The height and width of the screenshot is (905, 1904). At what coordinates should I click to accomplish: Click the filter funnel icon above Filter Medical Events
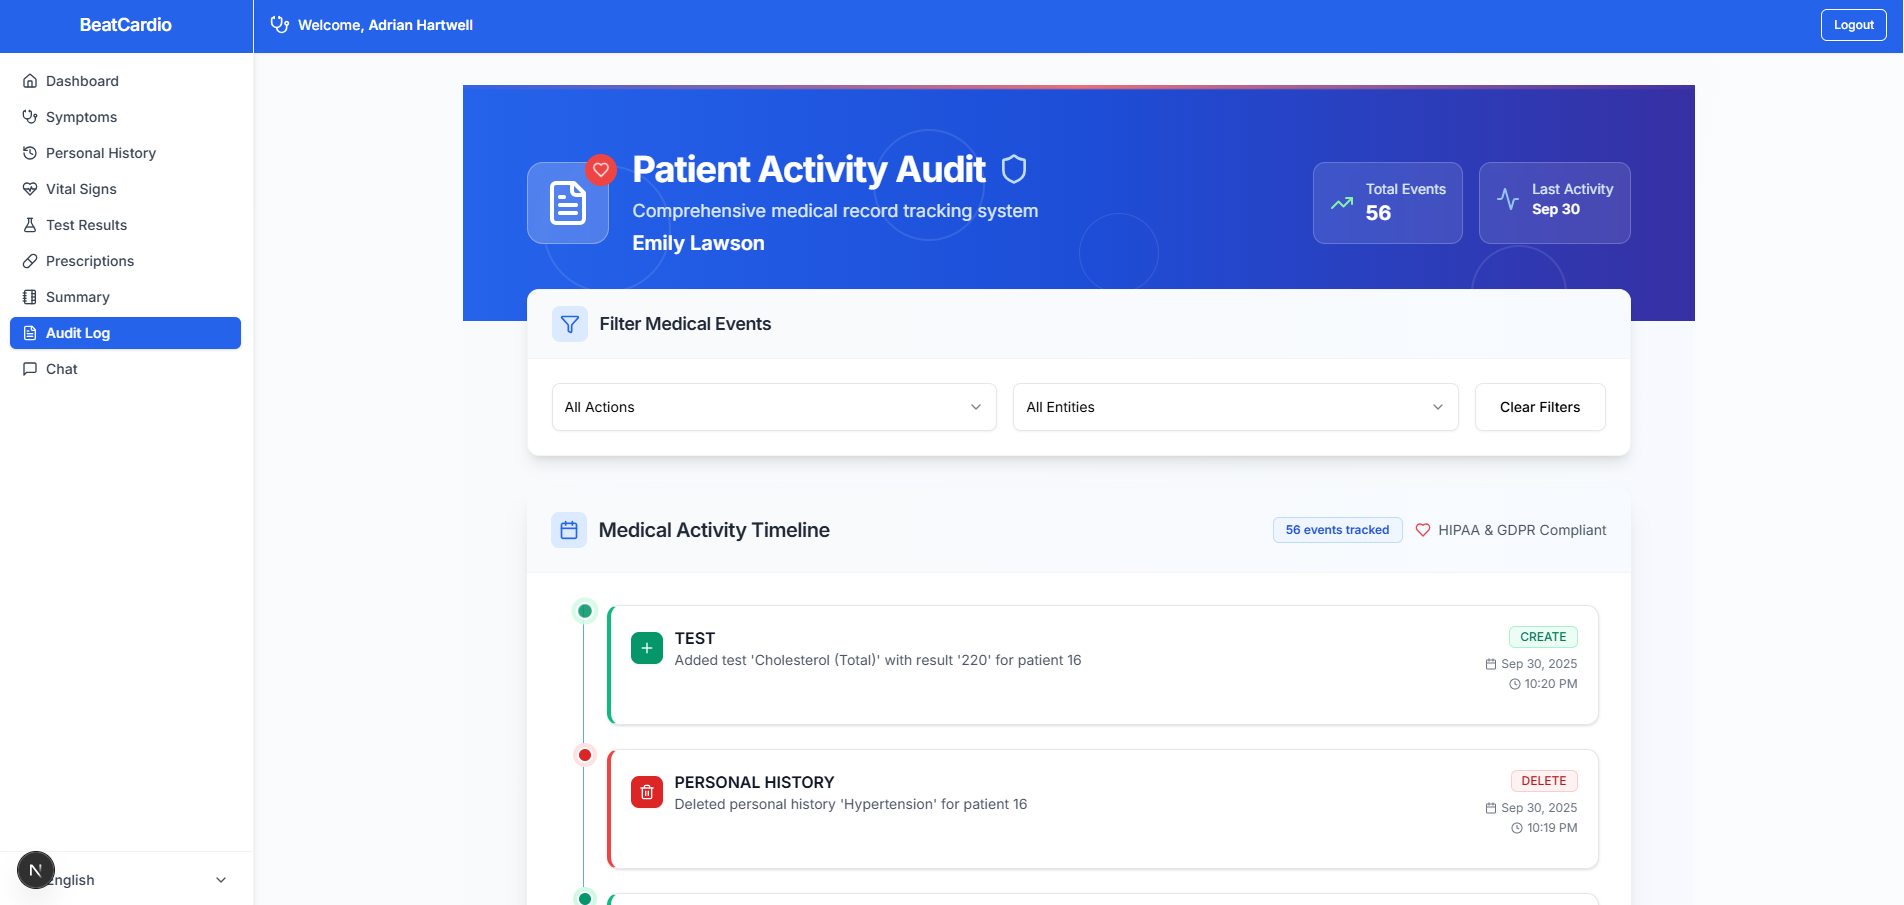[x=569, y=324]
